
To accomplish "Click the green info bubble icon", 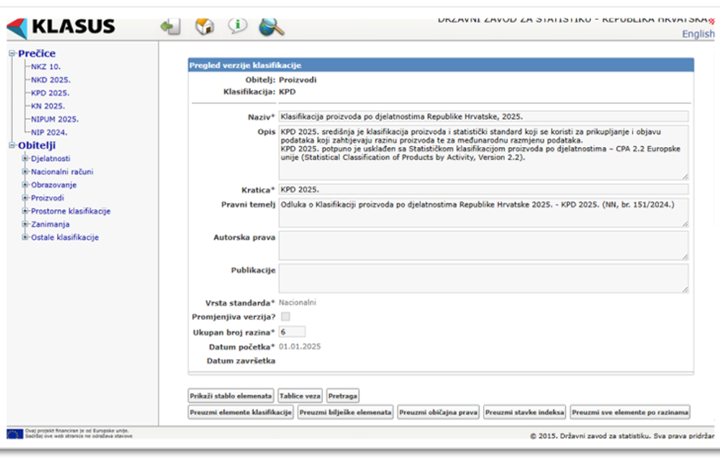I will coord(237,27).
